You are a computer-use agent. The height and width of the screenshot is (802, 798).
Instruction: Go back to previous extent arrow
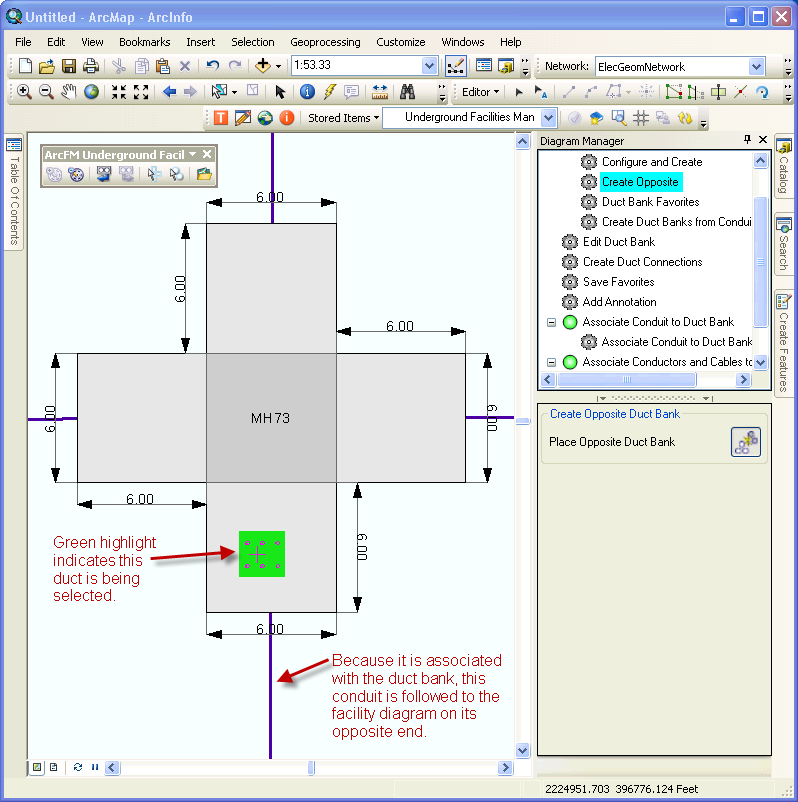click(x=169, y=92)
